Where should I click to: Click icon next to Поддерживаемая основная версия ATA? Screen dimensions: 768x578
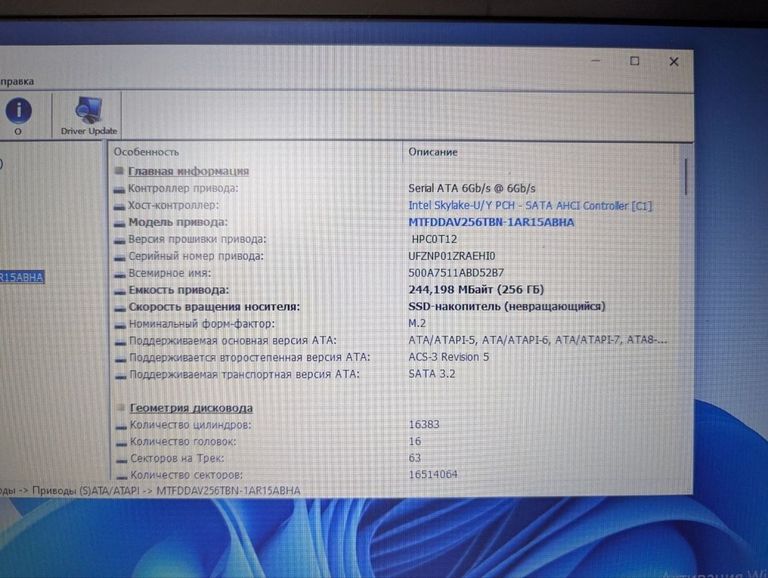point(120,342)
